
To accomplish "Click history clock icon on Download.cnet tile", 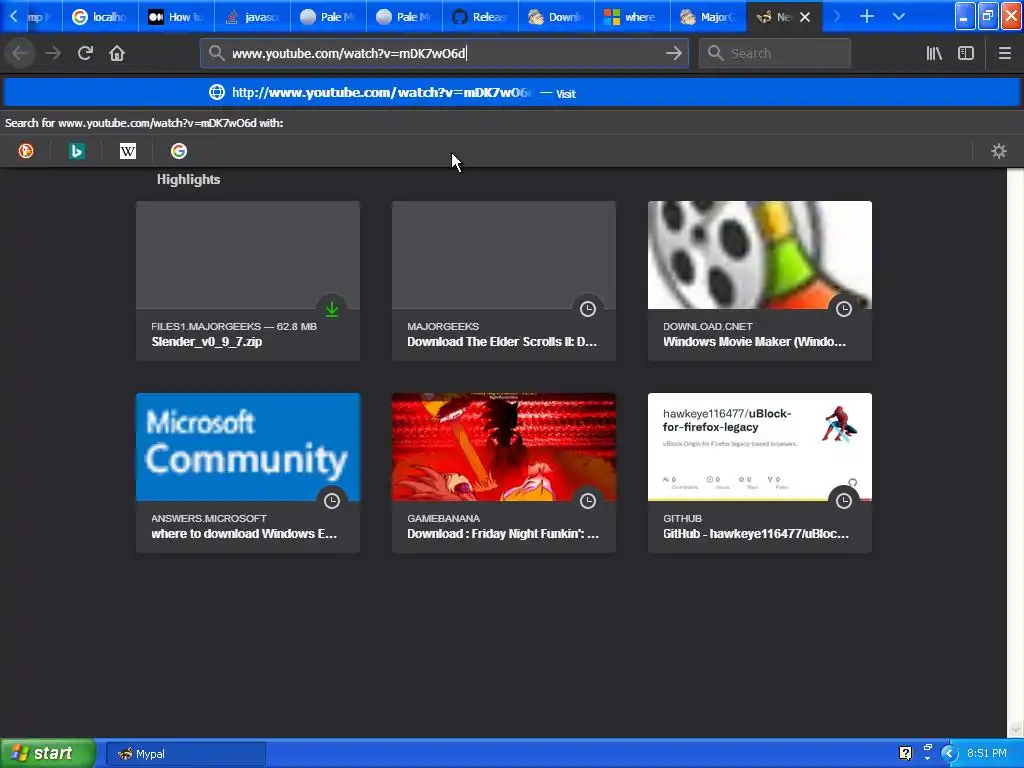I will (x=844, y=309).
